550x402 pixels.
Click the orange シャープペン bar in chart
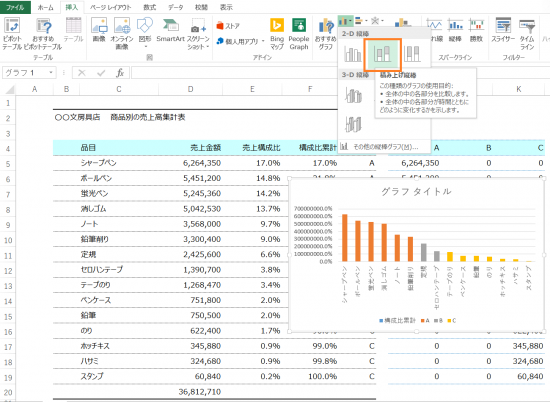pos(345,238)
